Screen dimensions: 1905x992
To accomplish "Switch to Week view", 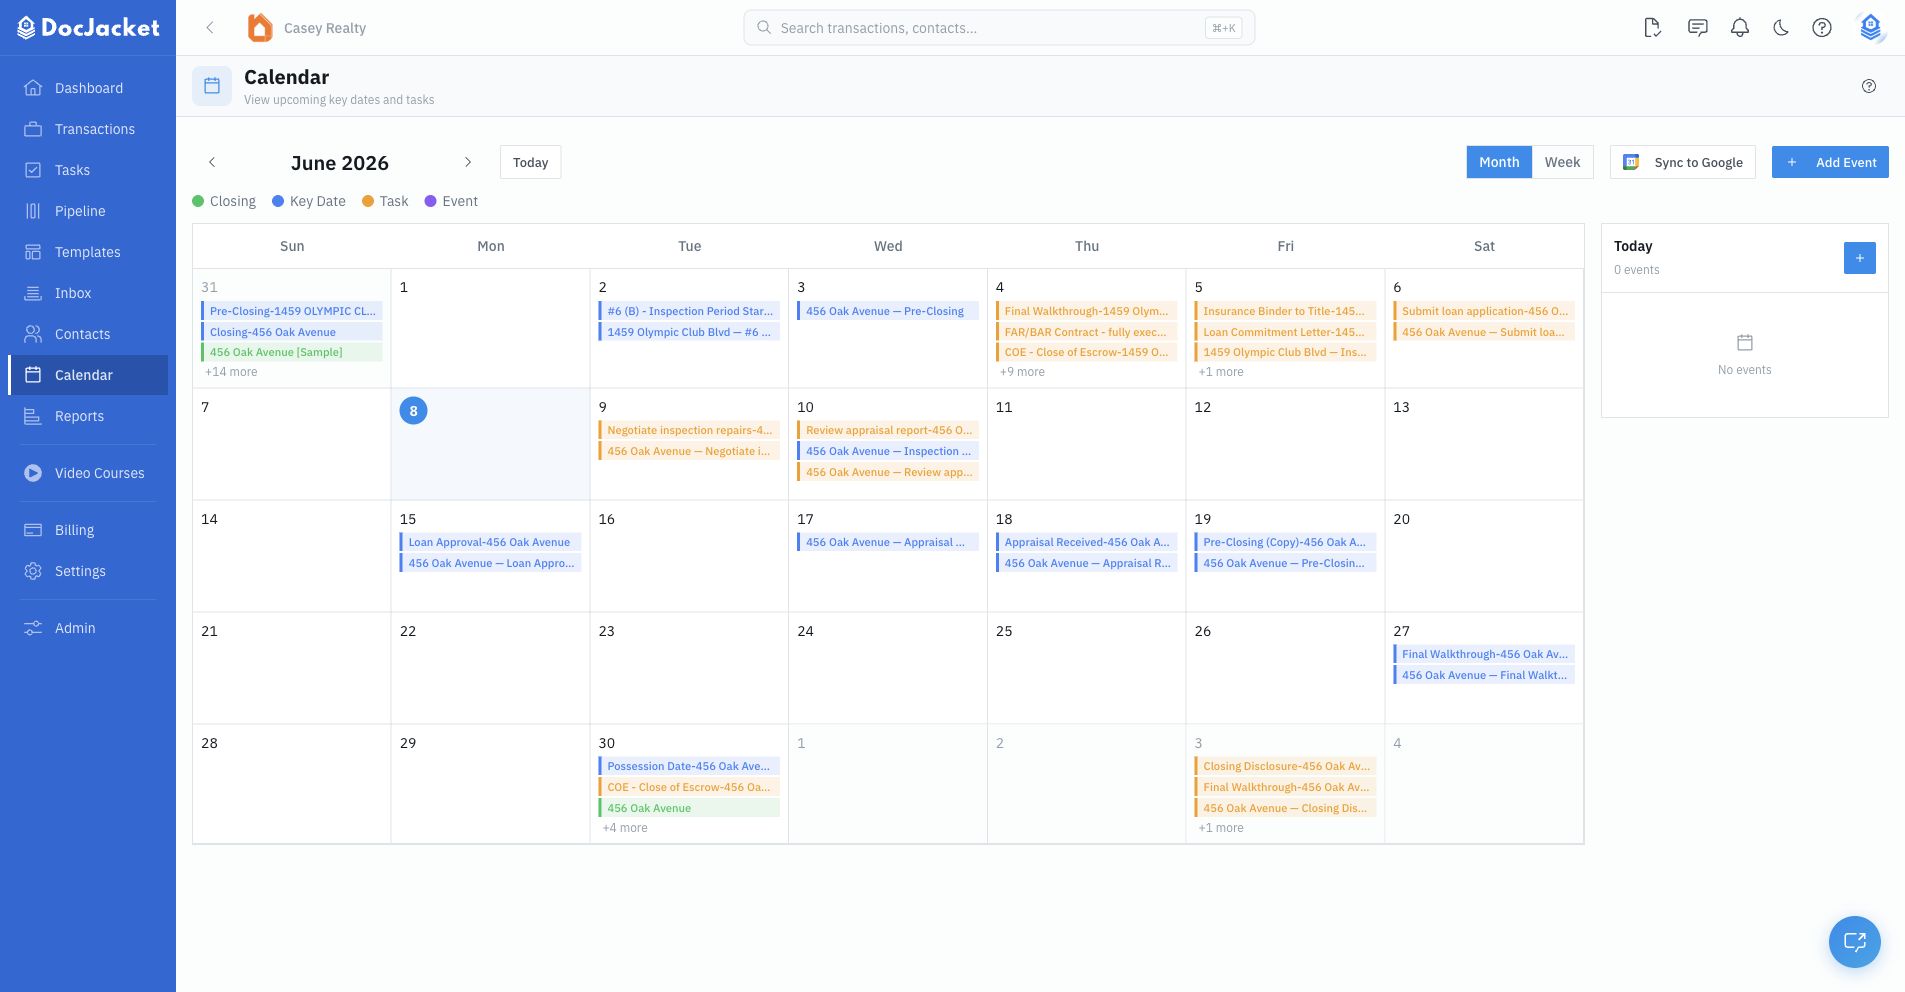I will point(1562,162).
